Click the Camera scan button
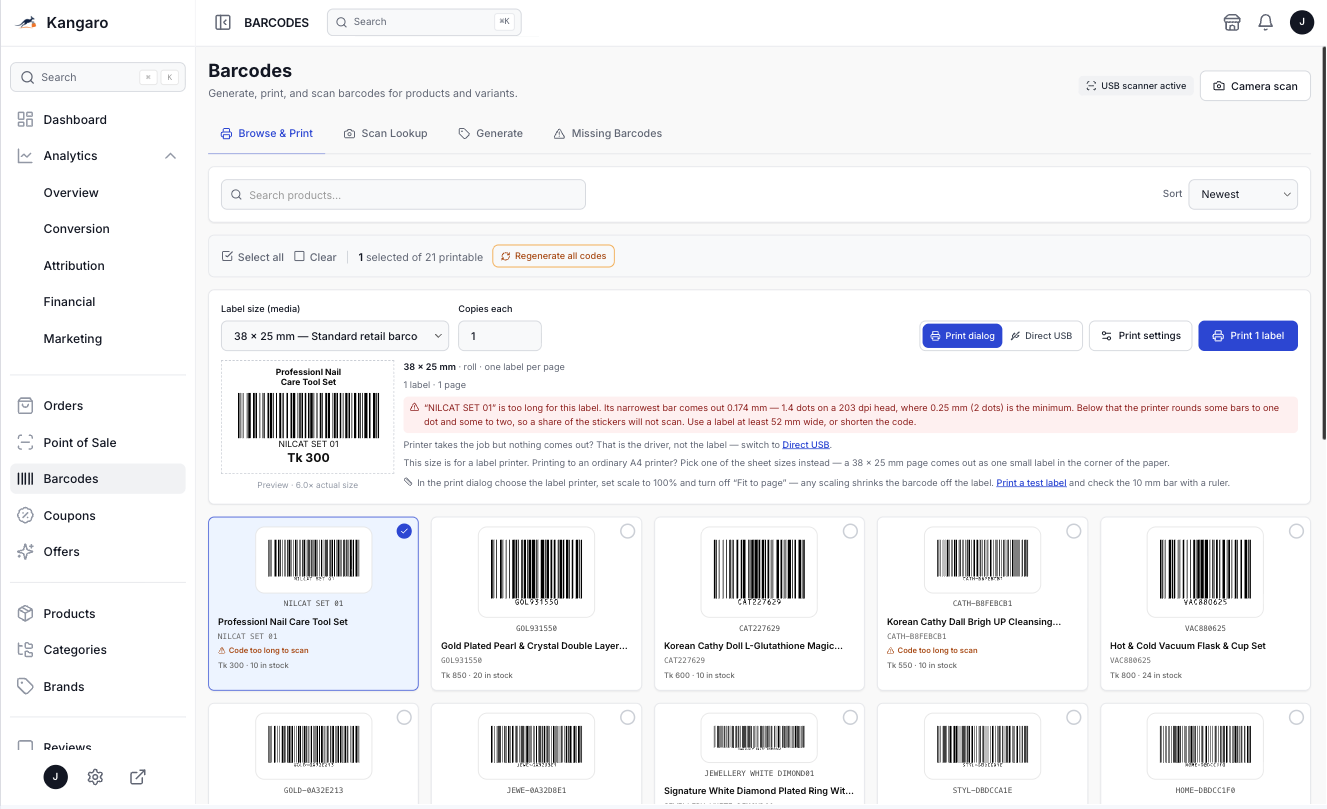The height and width of the screenshot is (809, 1327). pyautogui.click(x=1255, y=86)
